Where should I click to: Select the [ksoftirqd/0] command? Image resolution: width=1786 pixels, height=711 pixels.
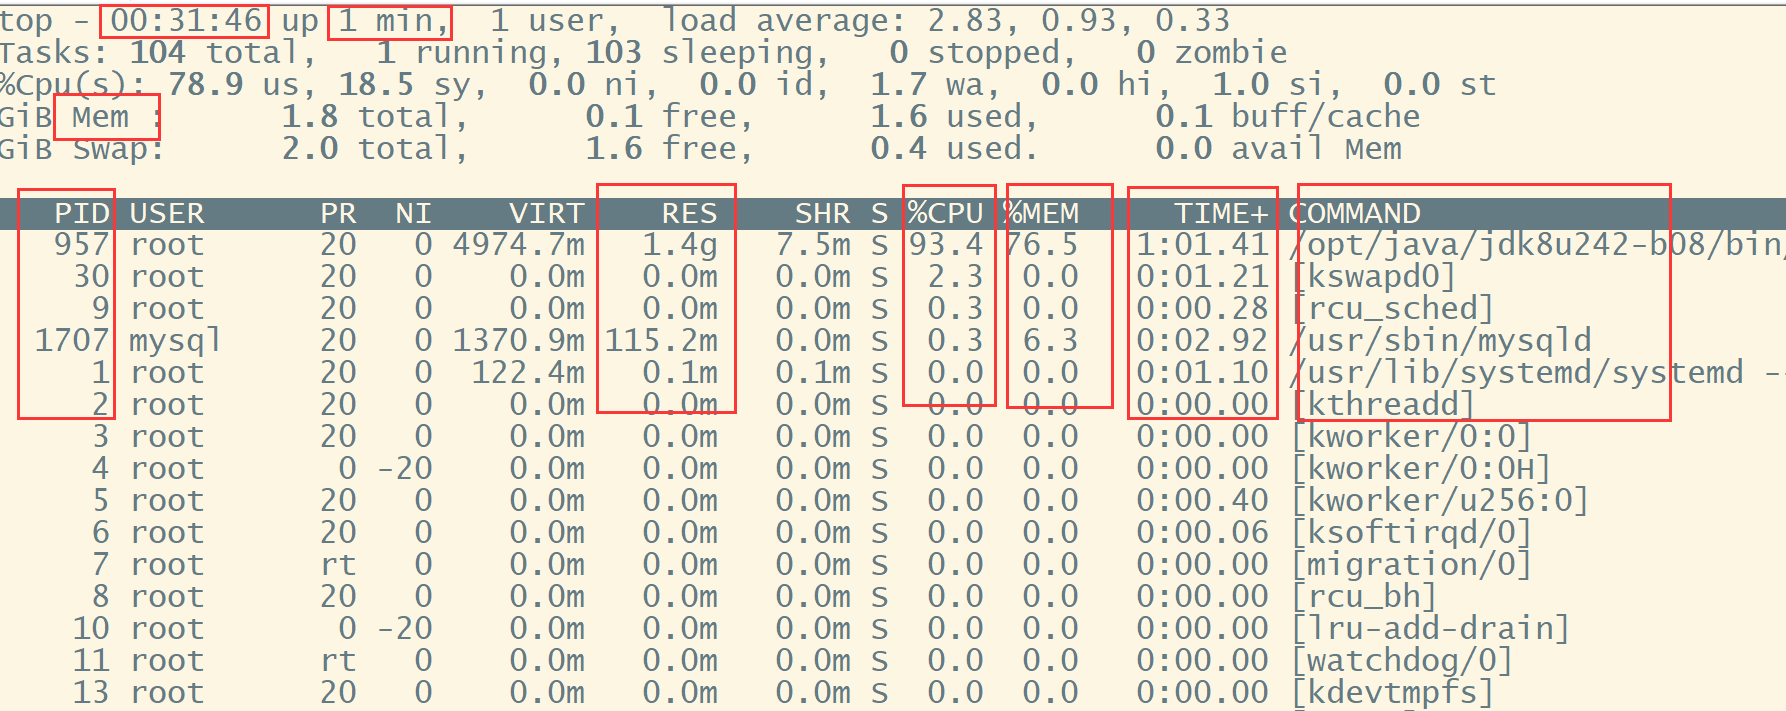pyautogui.click(x=1411, y=532)
